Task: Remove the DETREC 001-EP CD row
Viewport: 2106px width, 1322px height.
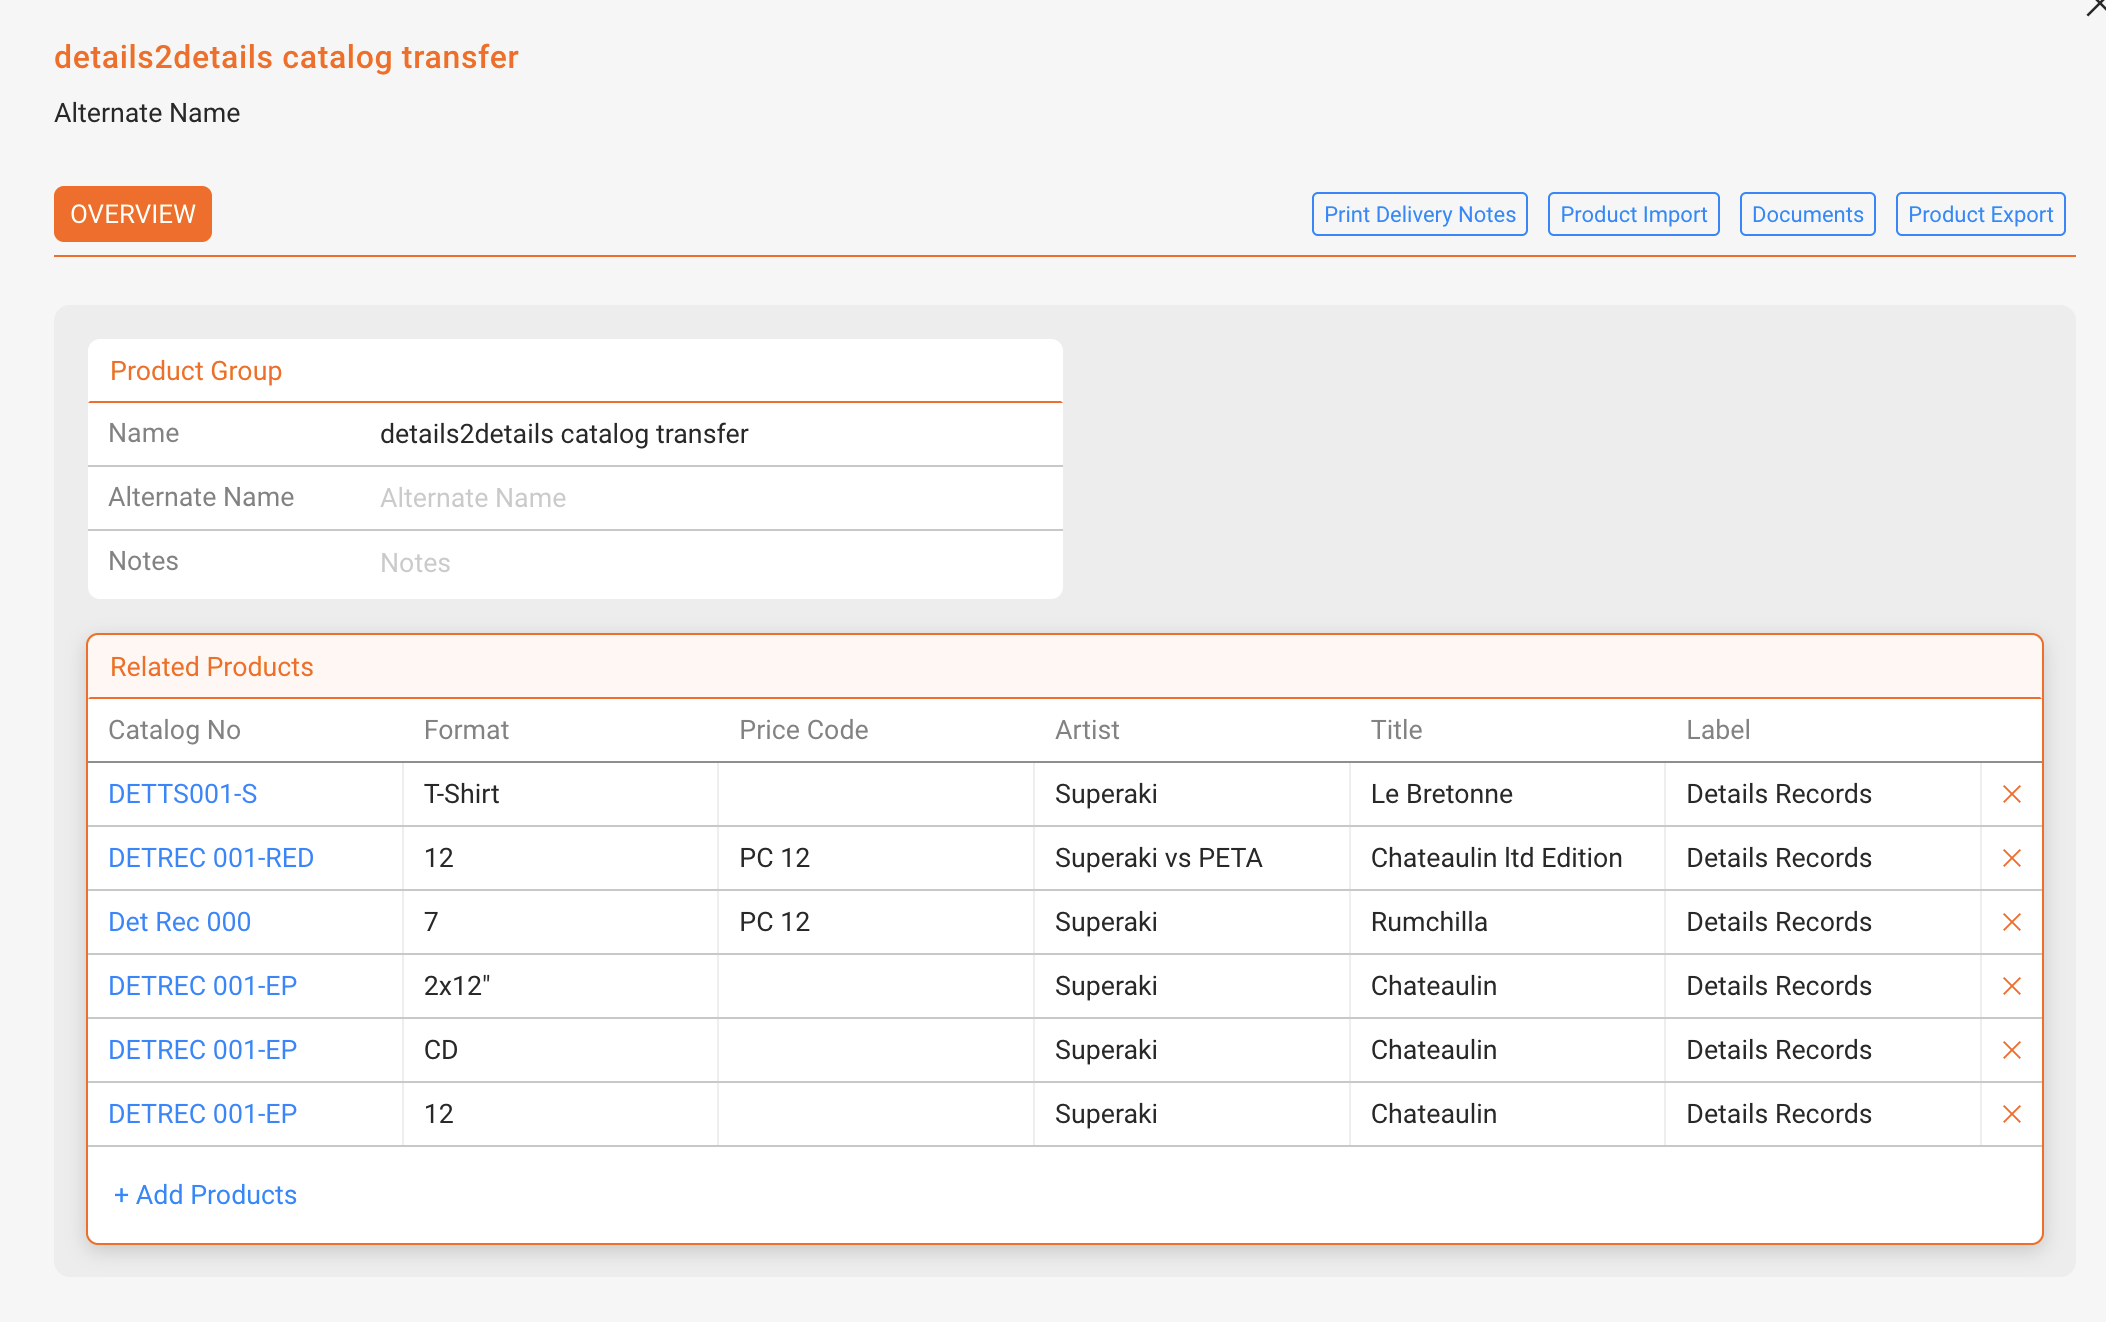Action: tap(2012, 1050)
